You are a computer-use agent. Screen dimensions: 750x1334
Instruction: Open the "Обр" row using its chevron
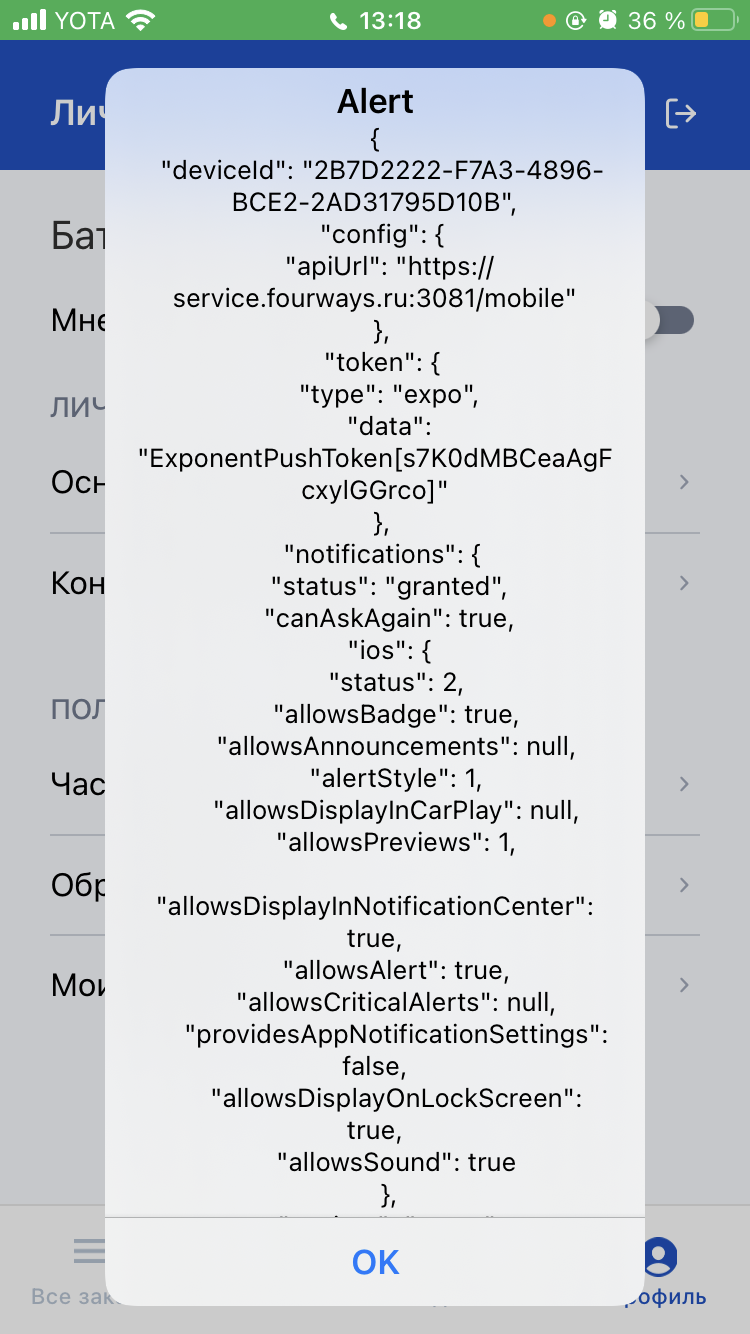tap(684, 885)
